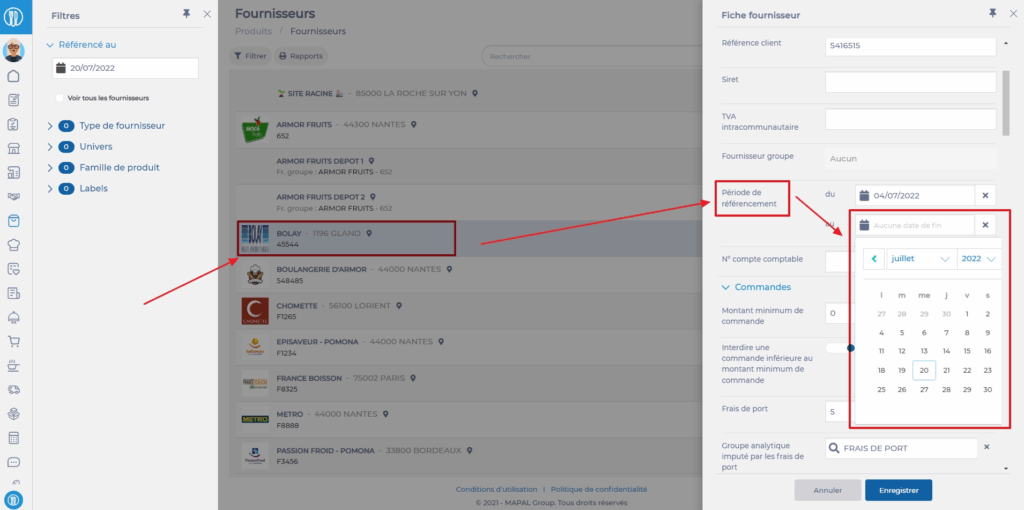Click the 'Aucune date de fin' field
The image size is (1024, 510).
[x=915, y=226]
